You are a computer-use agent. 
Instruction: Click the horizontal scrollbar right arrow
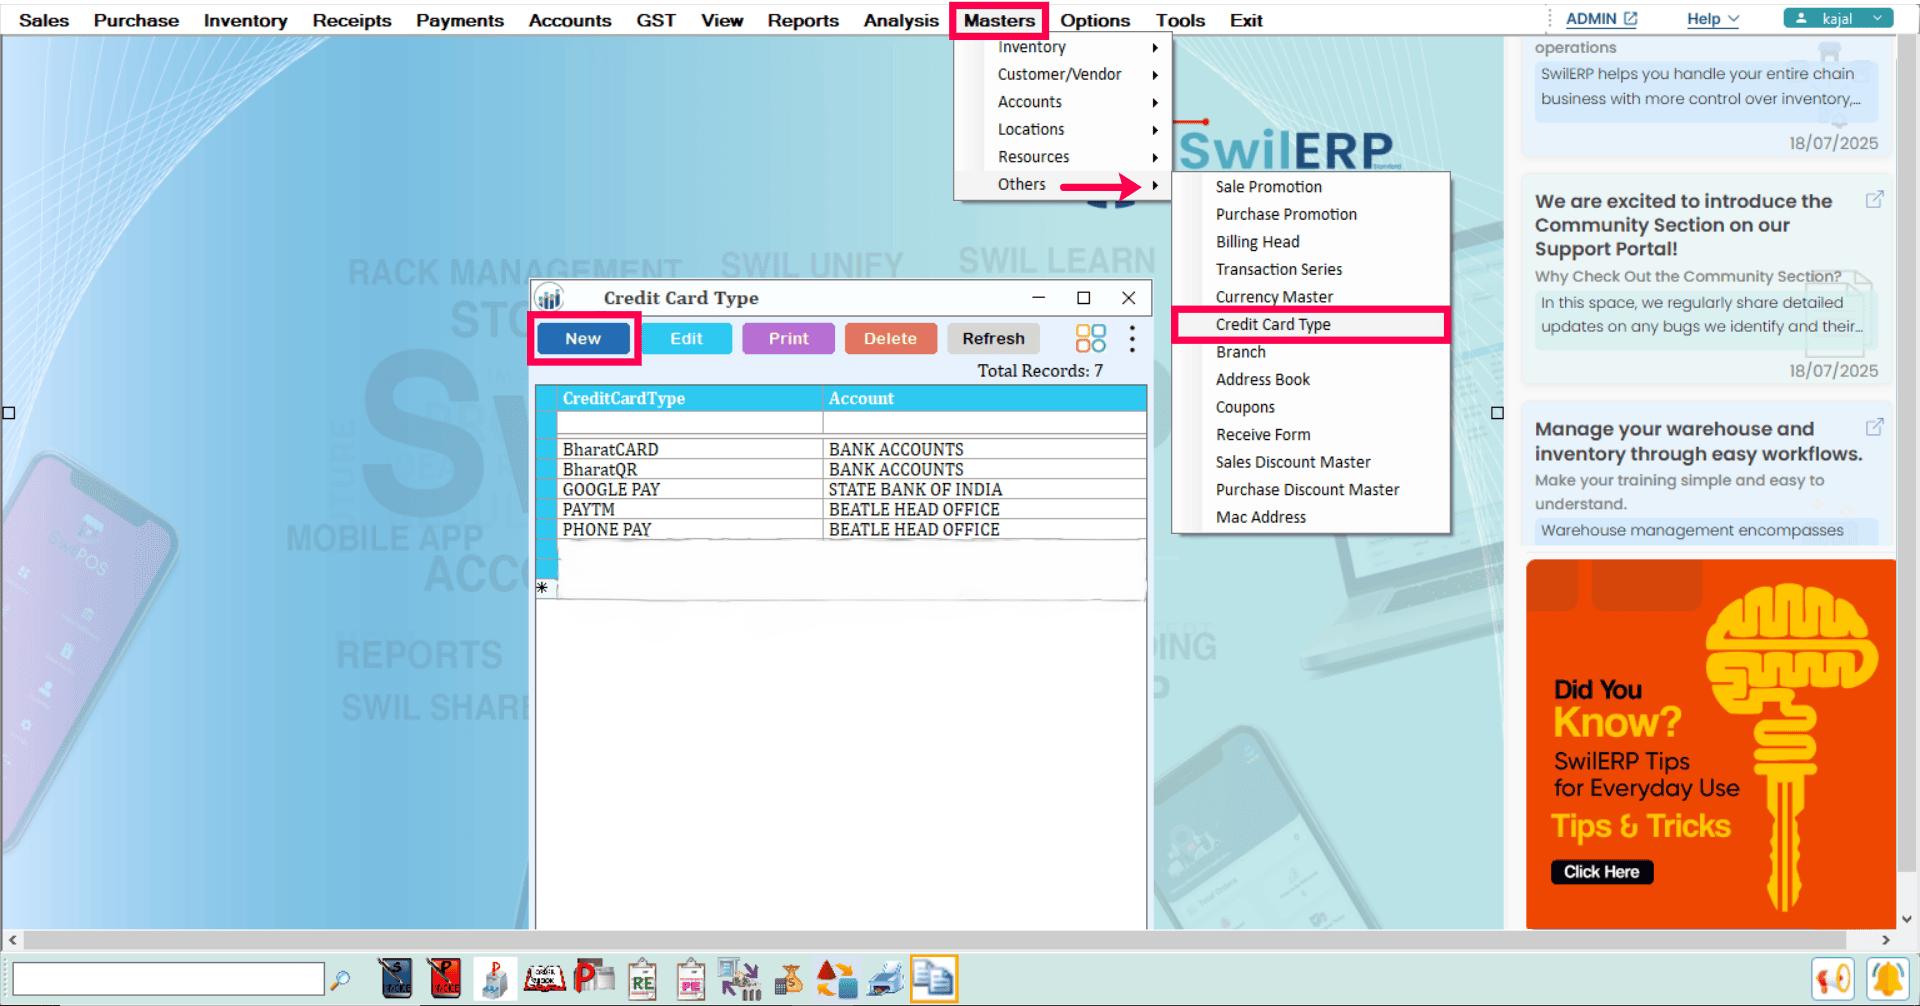click(x=1885, y=940)
